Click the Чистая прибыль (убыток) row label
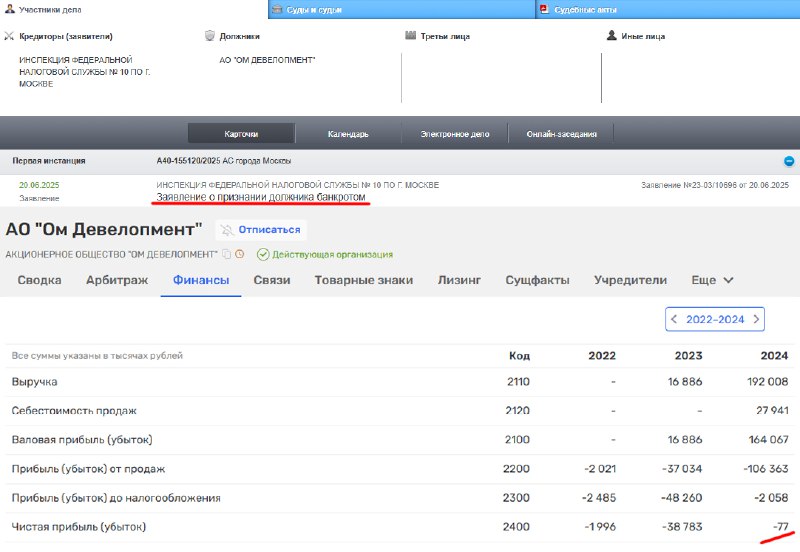The image size is (800, 552). tap(79, 526)
